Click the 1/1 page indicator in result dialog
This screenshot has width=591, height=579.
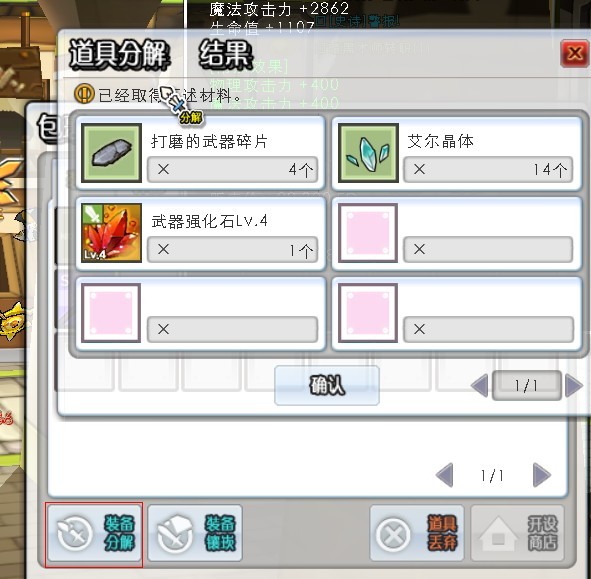pos(527,385)
